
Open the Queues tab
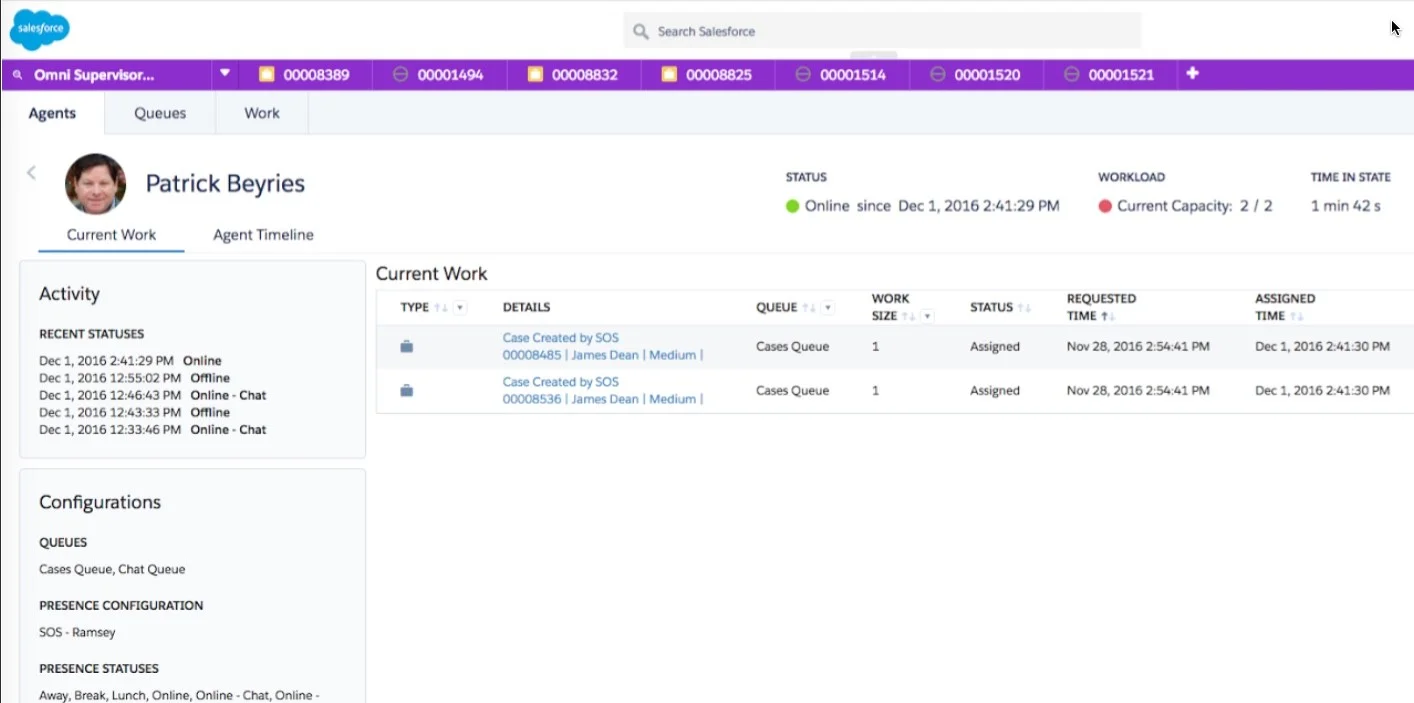coord(160,113)
